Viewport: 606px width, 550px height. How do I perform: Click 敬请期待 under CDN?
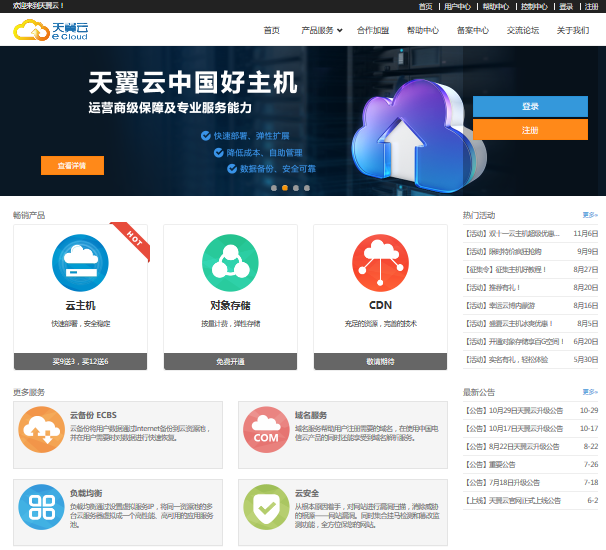380,361
